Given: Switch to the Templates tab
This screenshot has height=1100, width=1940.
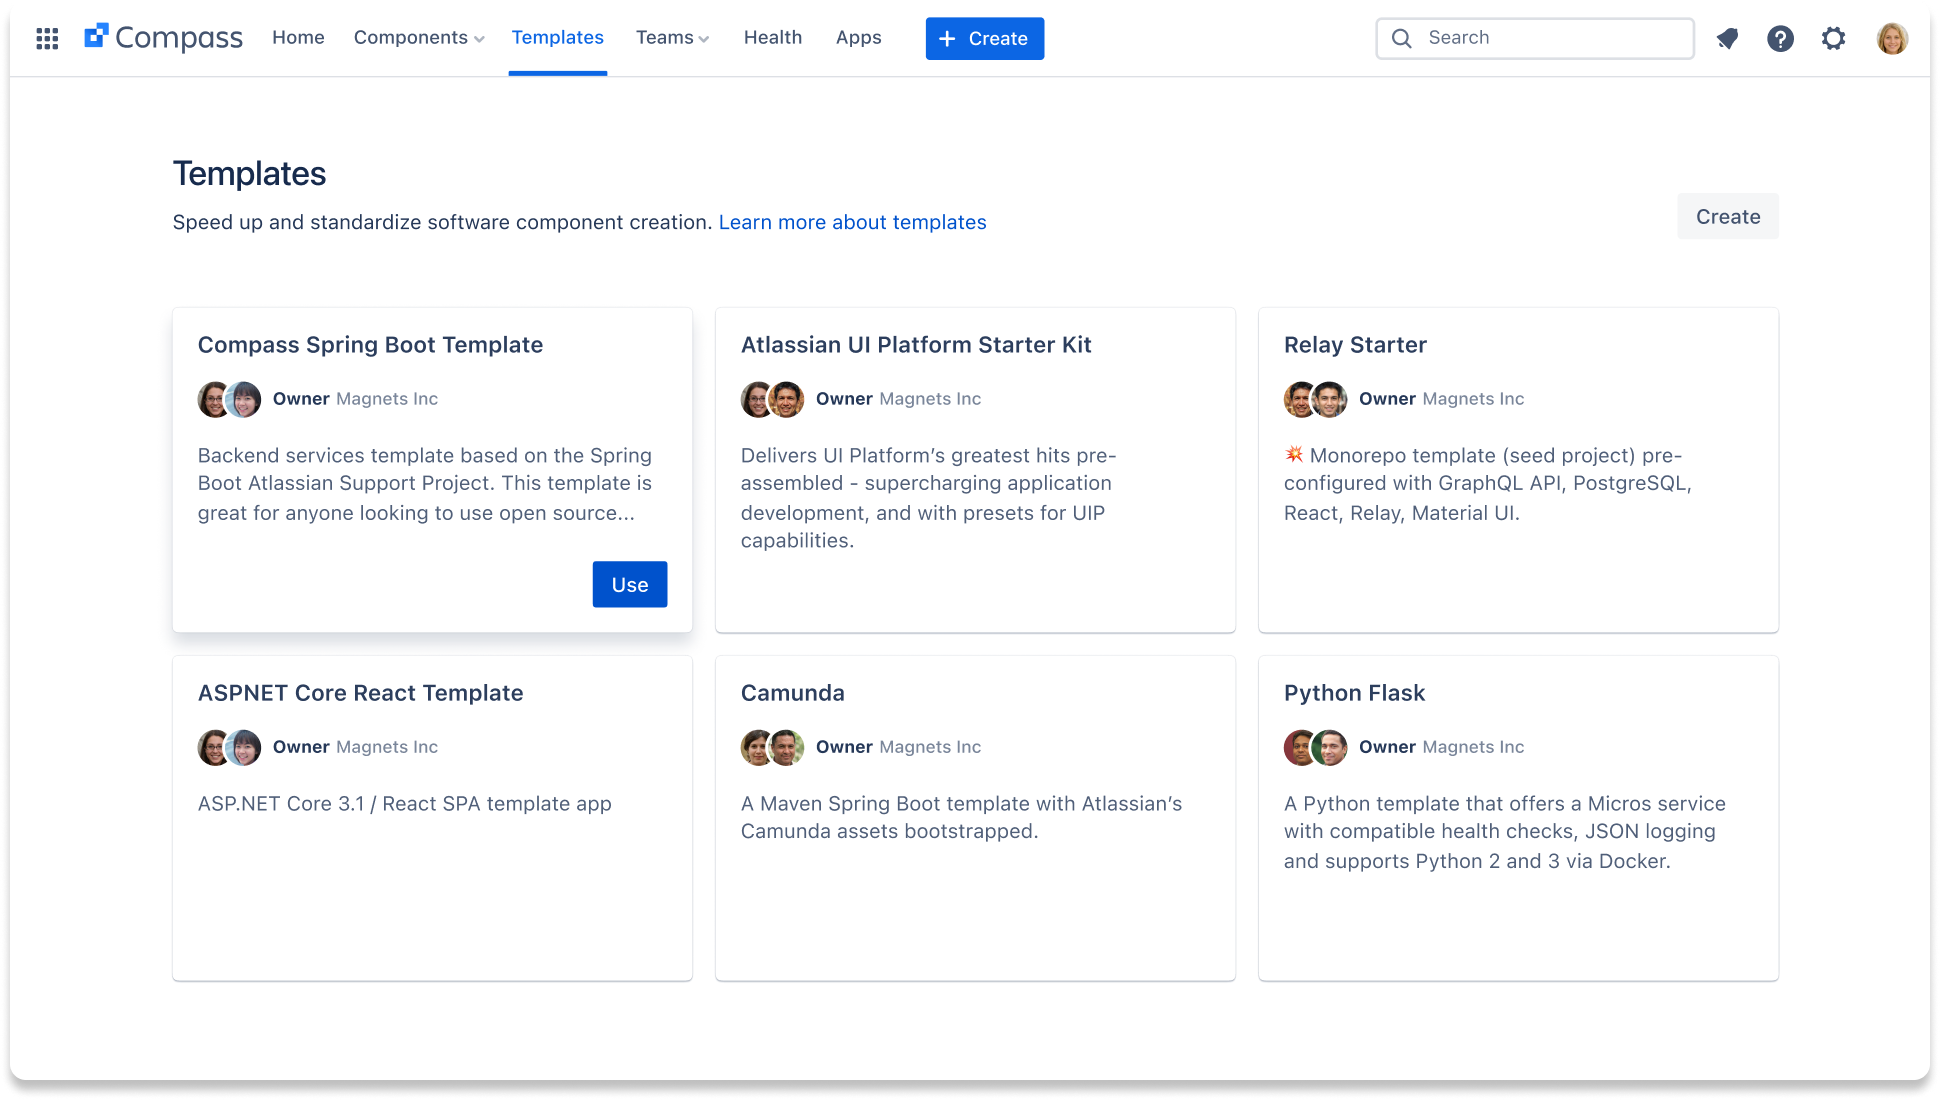Looking at the screenshot, I should coord(557,37).
